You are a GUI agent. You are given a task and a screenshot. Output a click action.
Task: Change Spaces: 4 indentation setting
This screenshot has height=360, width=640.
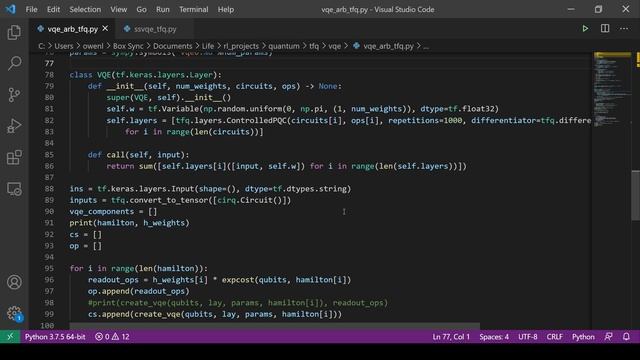coord(494,337)
